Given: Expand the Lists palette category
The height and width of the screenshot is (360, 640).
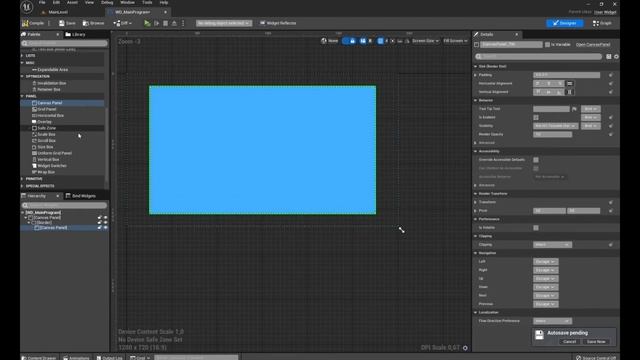Looking at the screenshot, I should tap(23, 56).
